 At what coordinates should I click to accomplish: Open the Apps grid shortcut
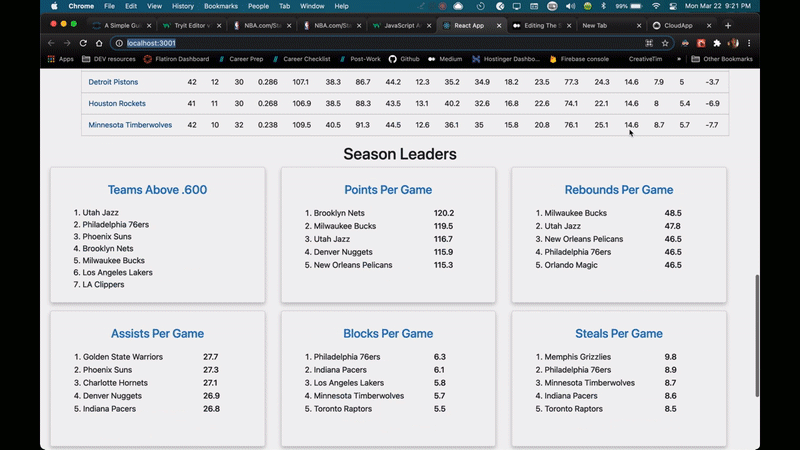point(60,59)
